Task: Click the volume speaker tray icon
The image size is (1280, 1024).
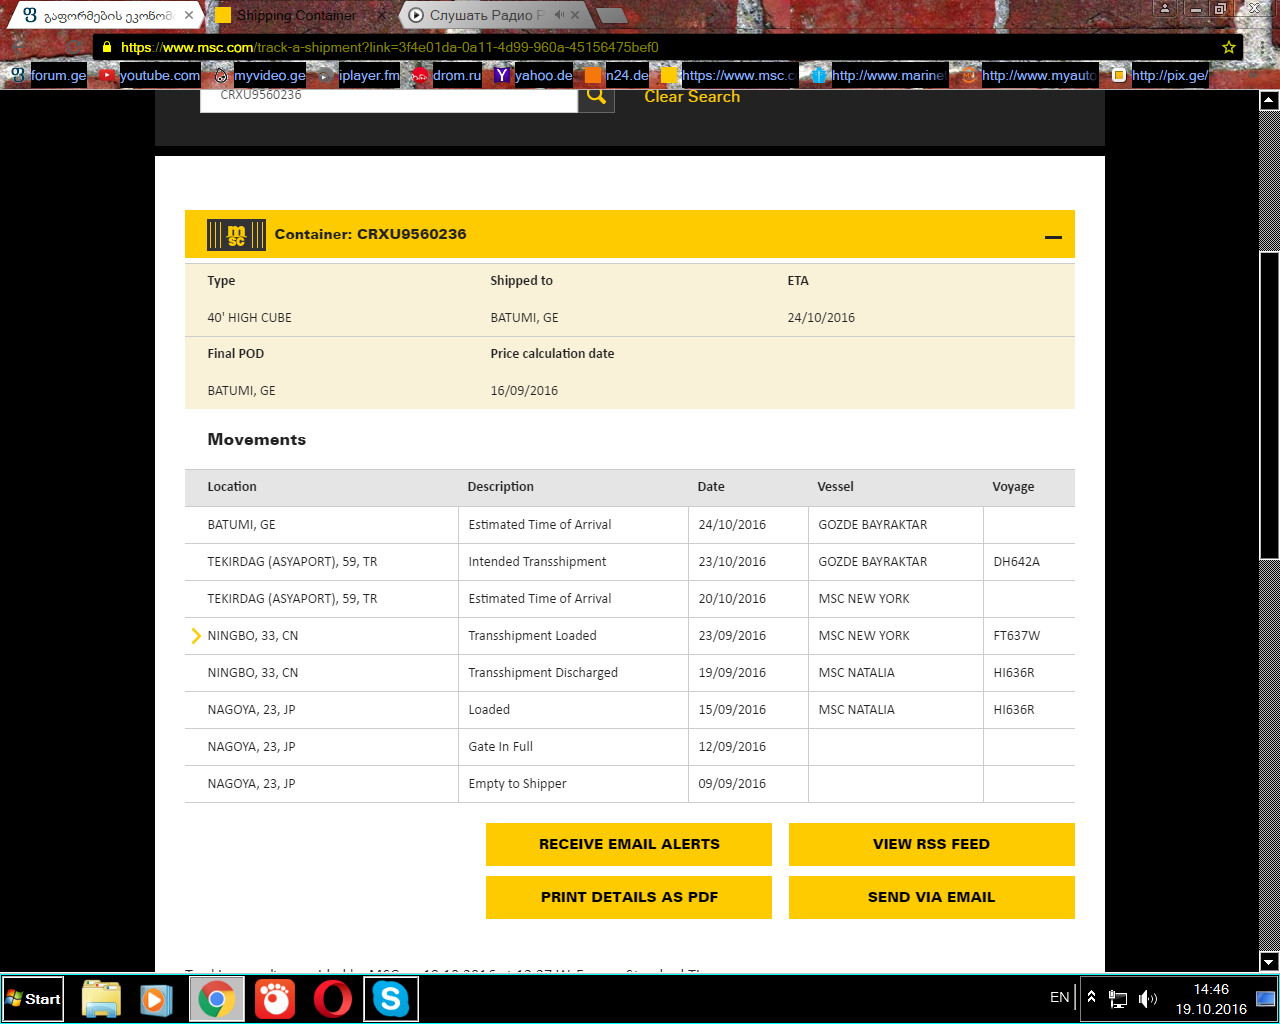Action: [1148, 999]
